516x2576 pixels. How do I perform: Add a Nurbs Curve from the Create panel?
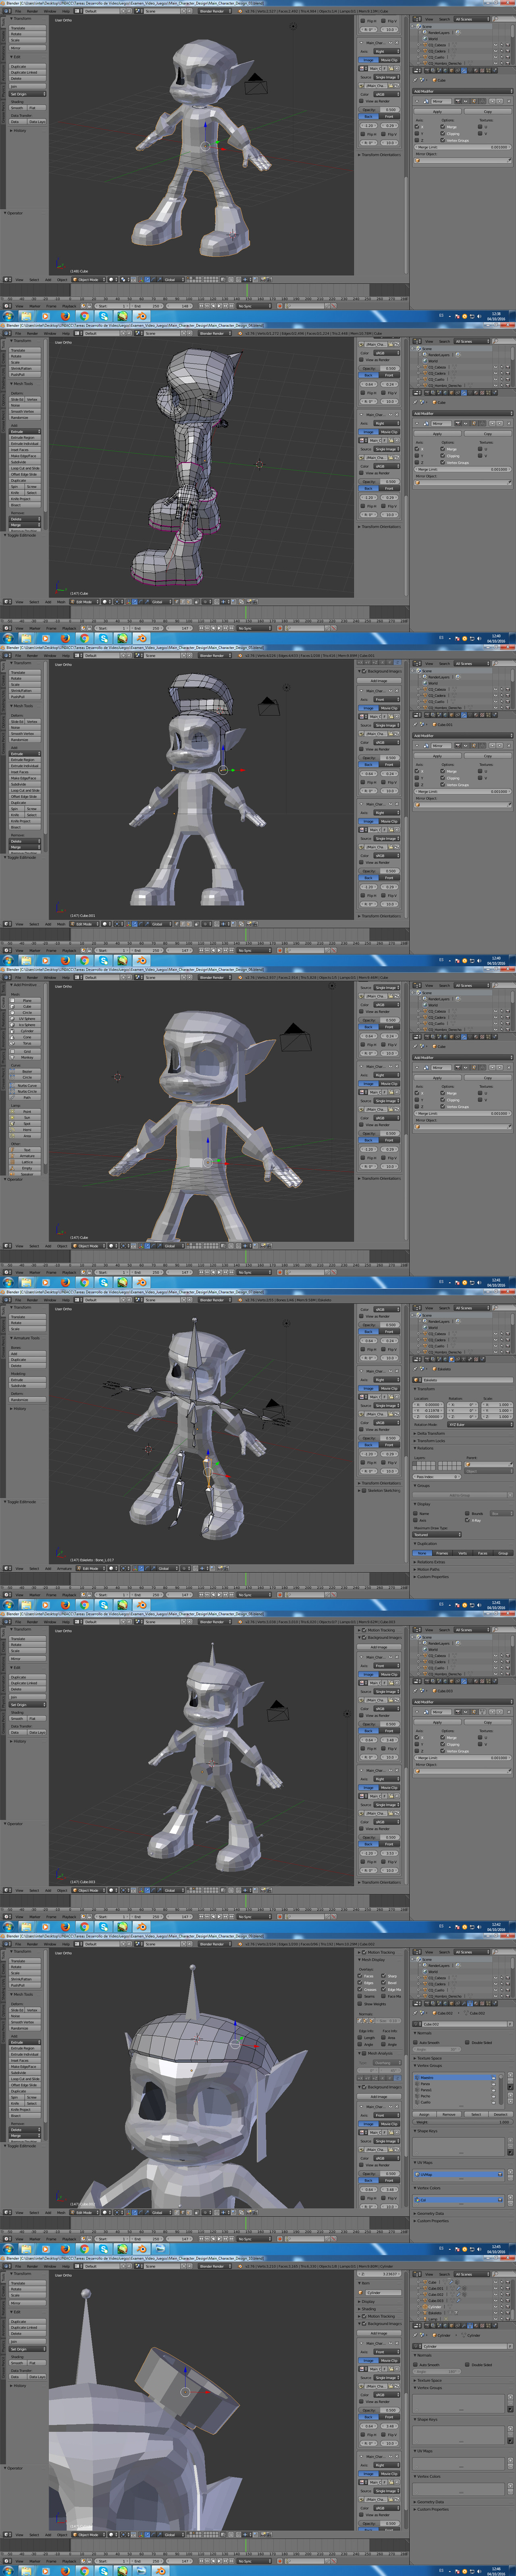(x=25, y=1086)
